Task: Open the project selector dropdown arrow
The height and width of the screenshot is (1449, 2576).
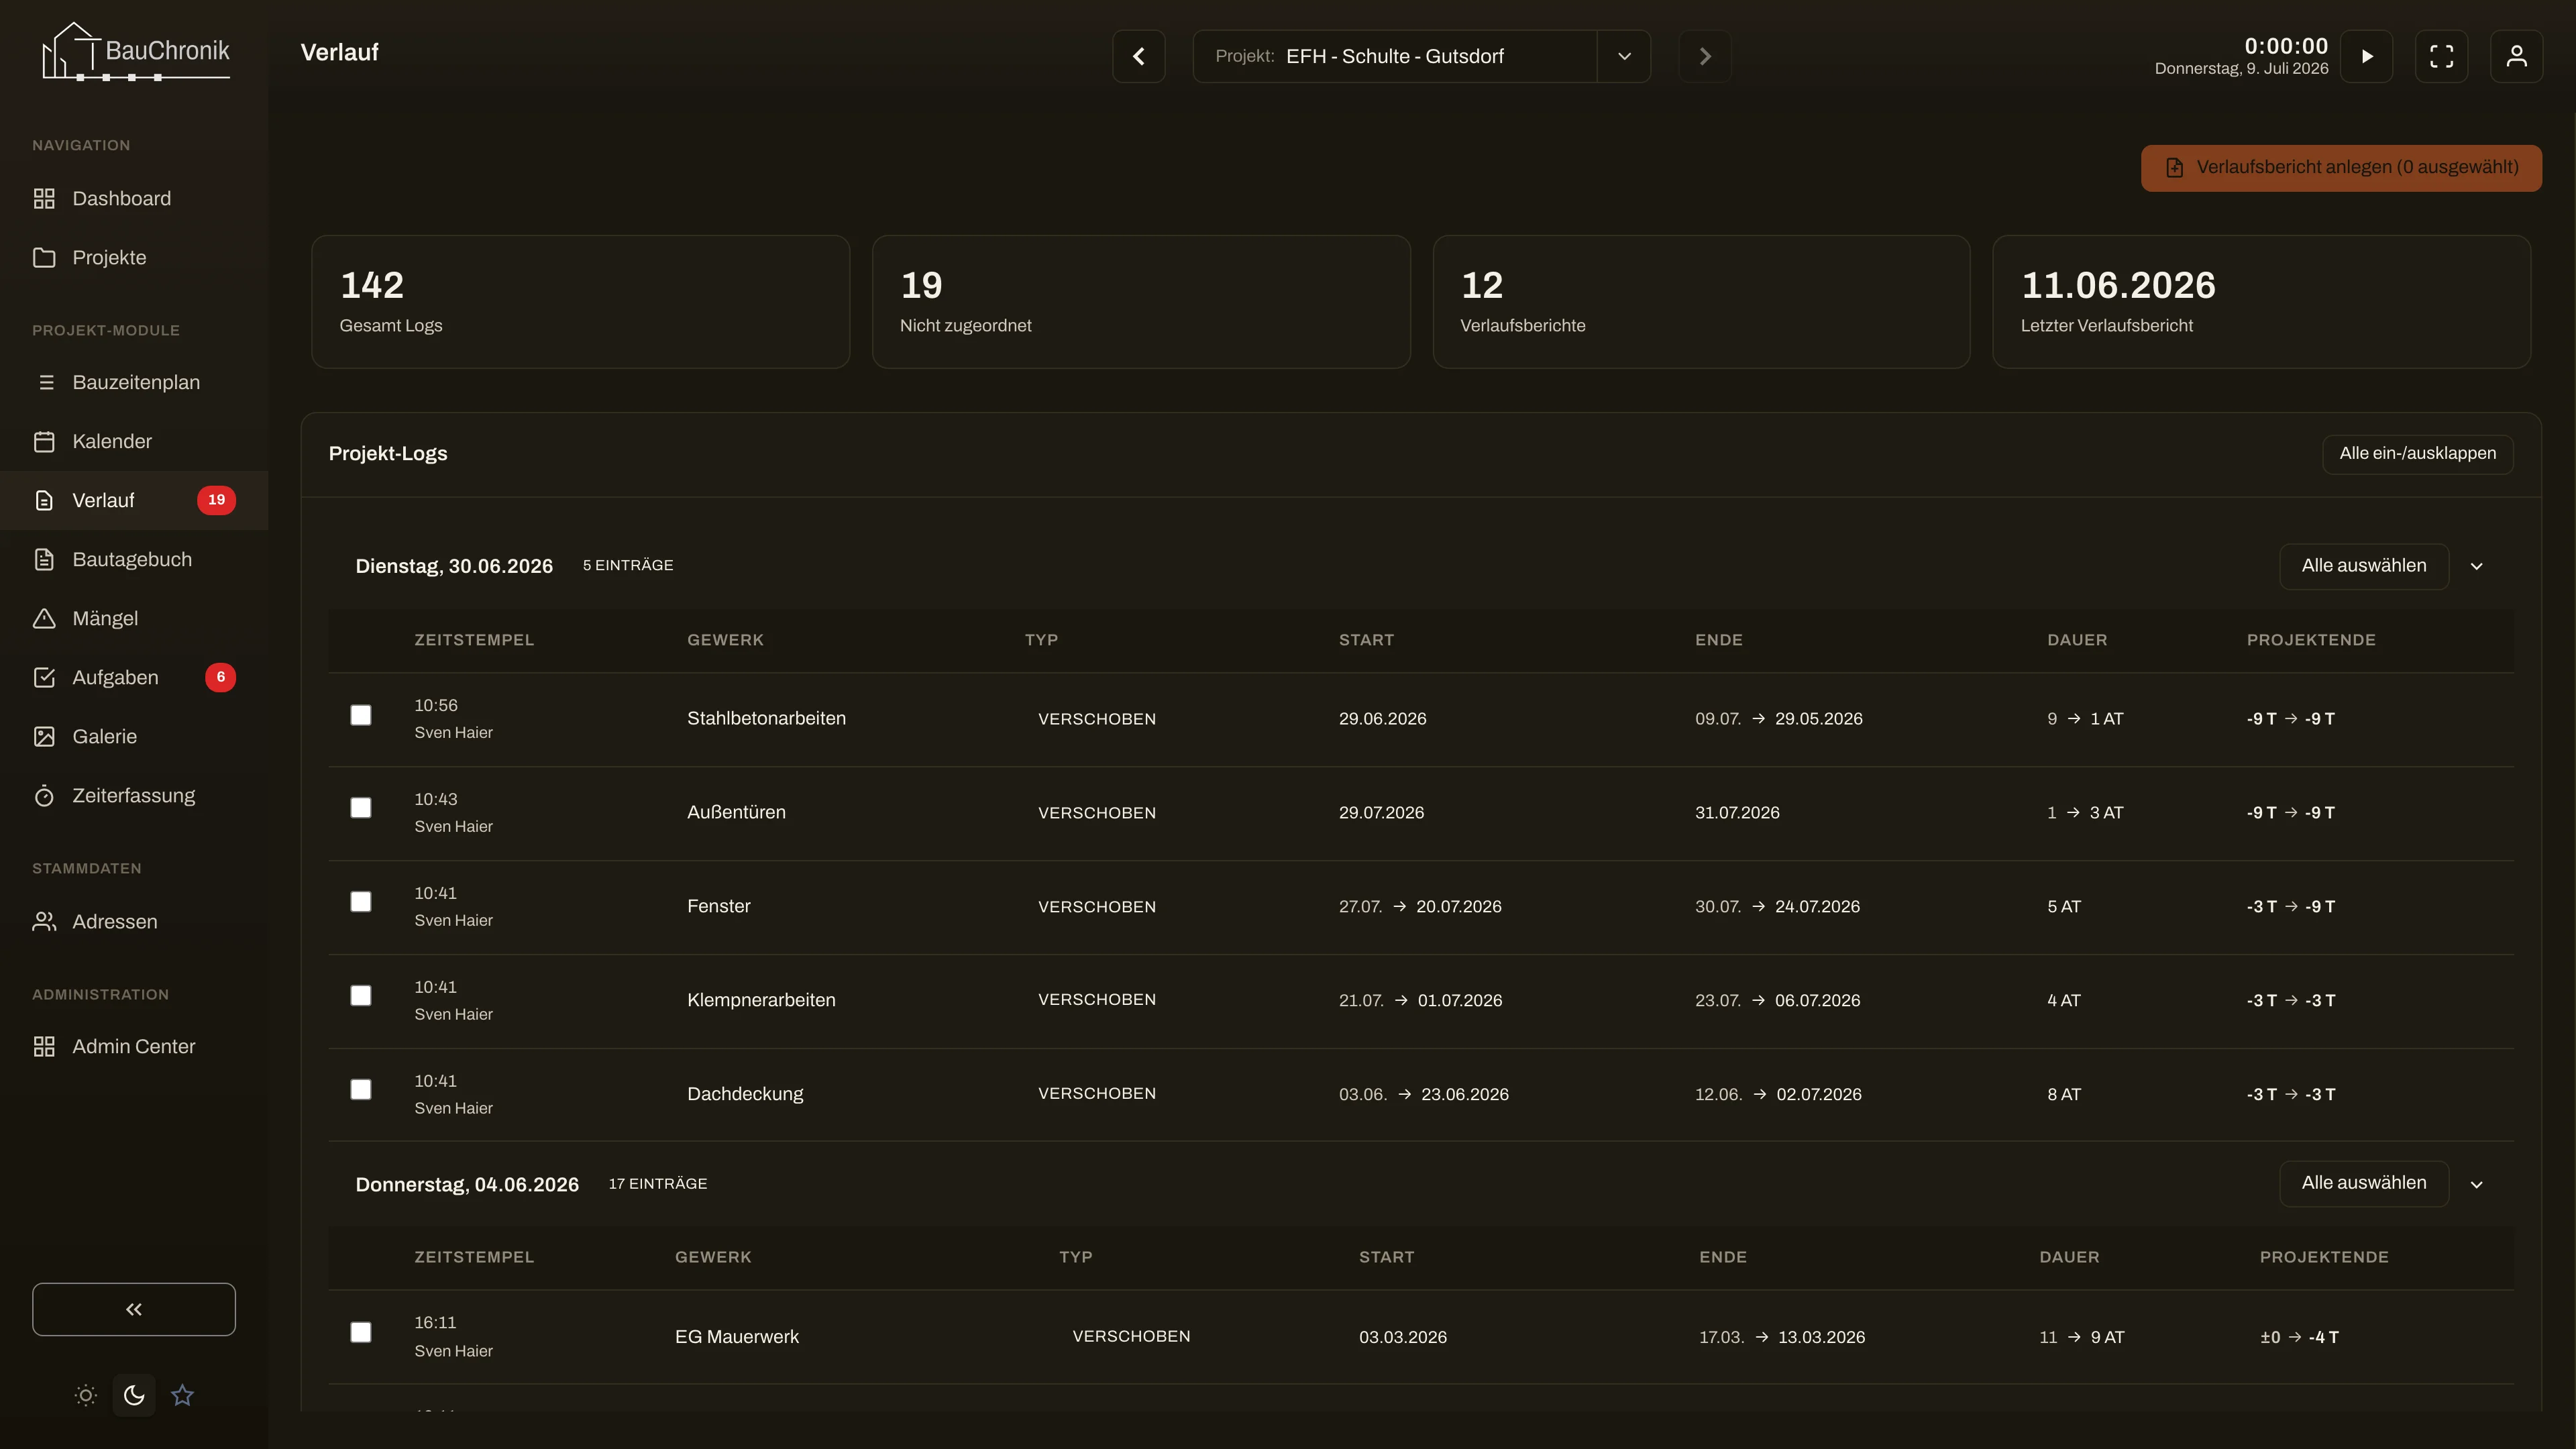Action: 1624,56
